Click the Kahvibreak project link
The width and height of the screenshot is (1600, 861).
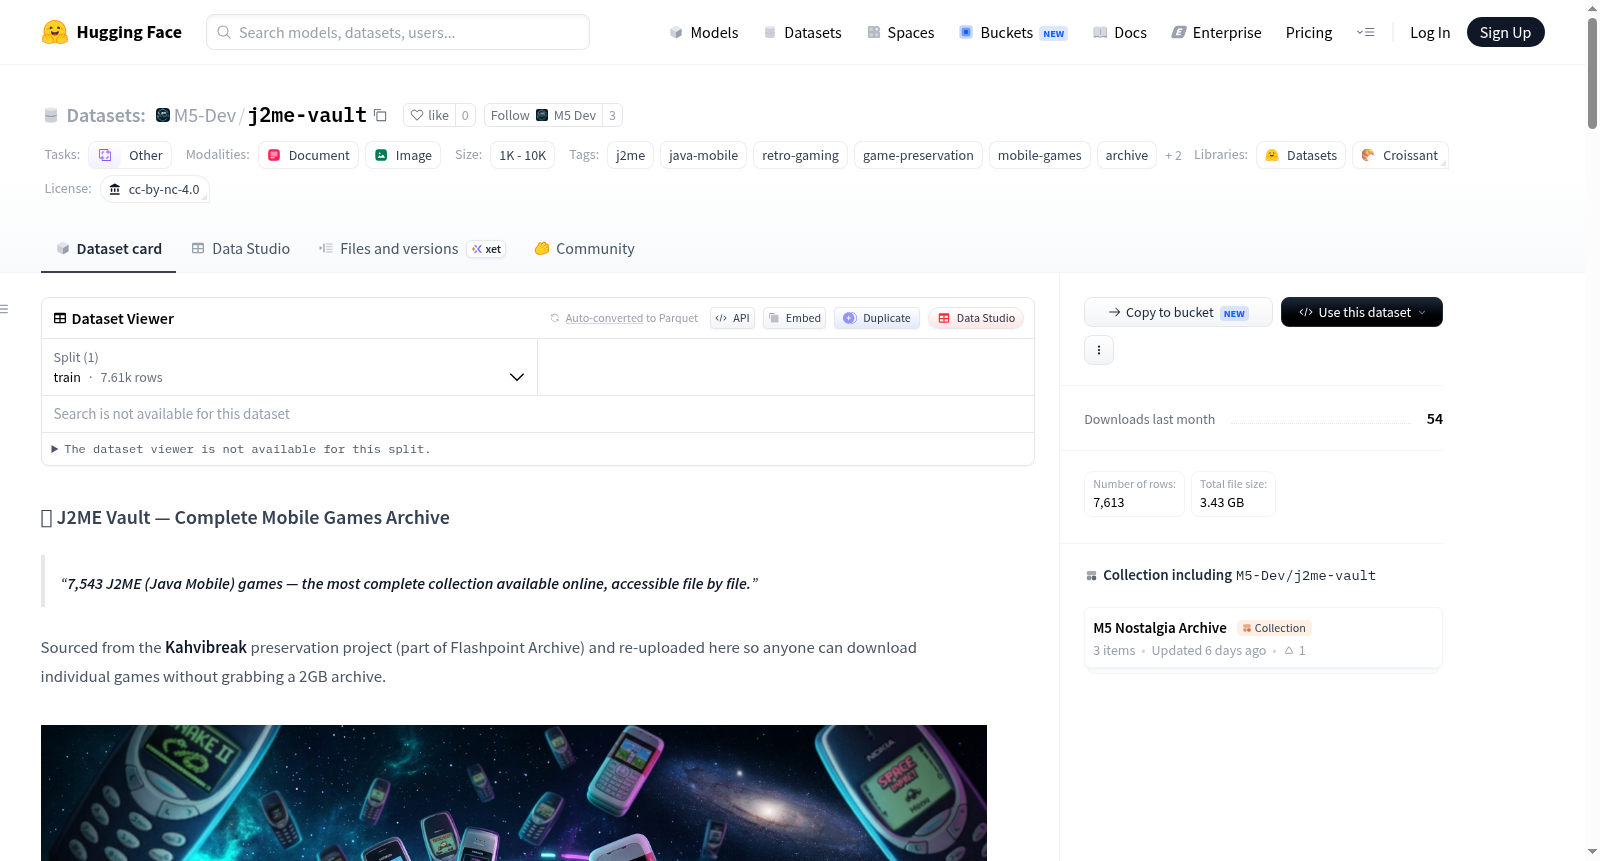[206, 647]
